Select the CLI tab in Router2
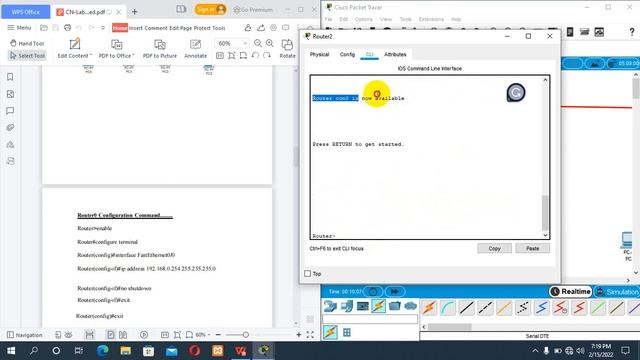The image size is (640, 360). coord(369,54)
